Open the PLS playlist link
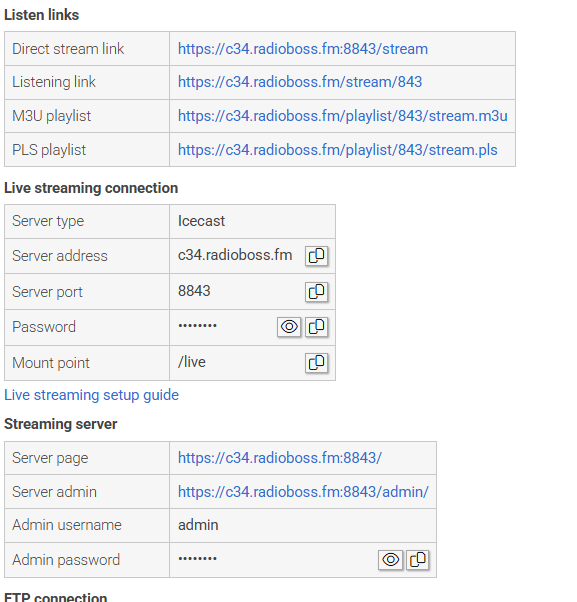Screen dimensions: 577x602 pos(337,150)
